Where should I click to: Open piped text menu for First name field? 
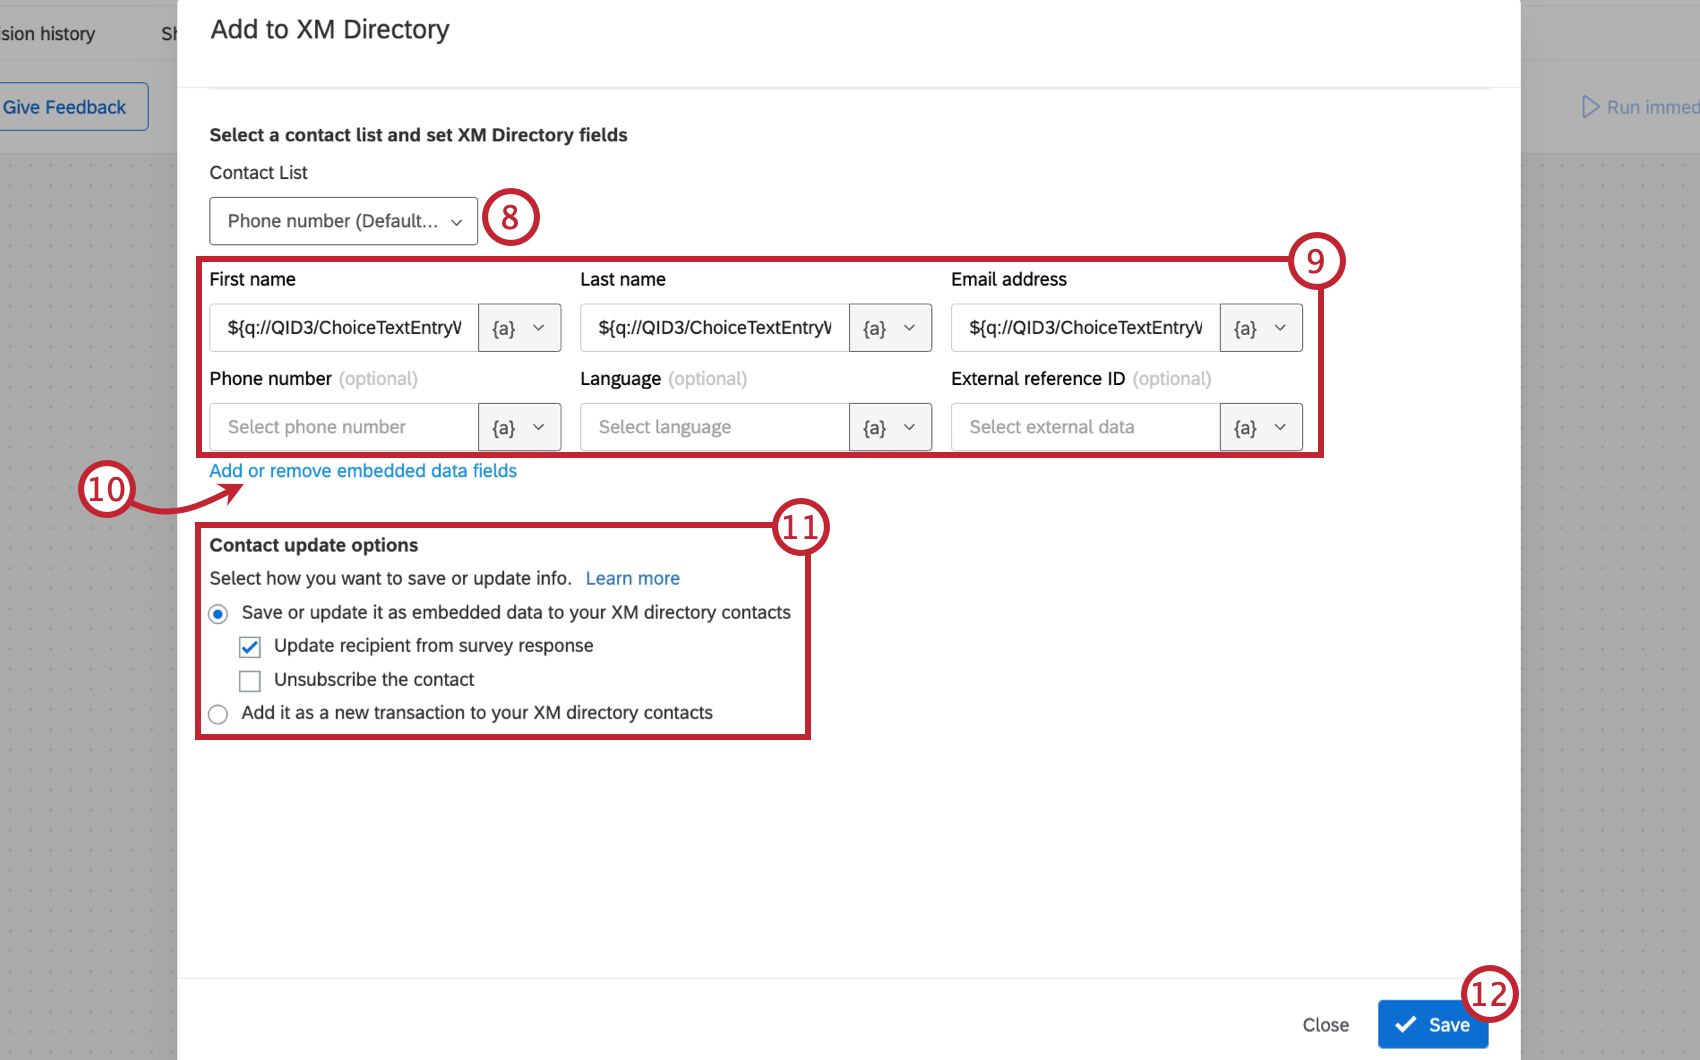pos(519,327)
